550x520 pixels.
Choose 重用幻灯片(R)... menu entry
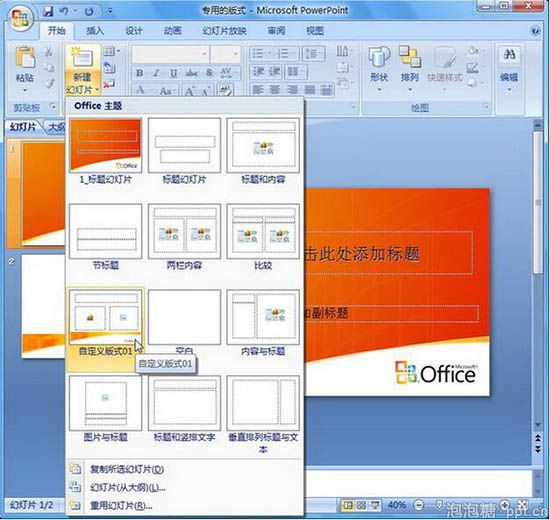(x=185, y=506)
